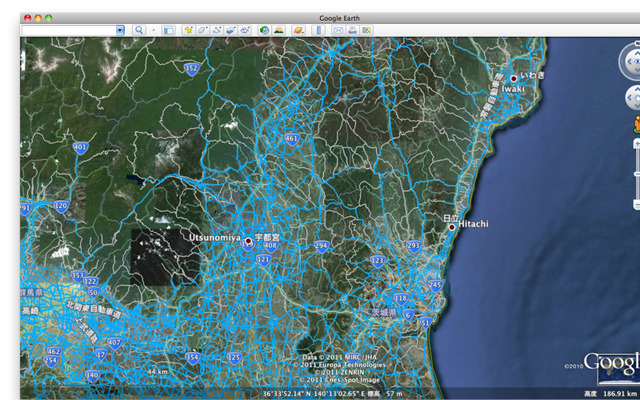Click the route 120 shield
Screen dimensions: 640x400
pos(61,206)
